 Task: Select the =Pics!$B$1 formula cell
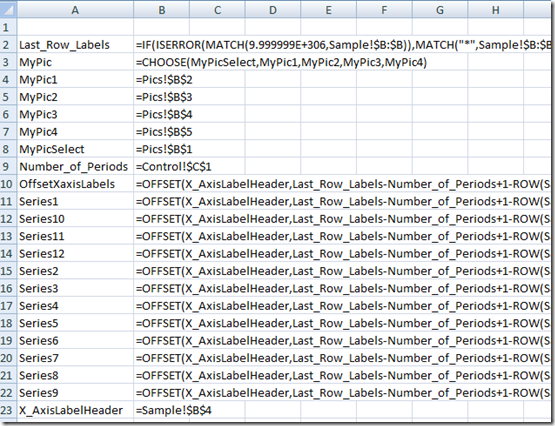tap(161, 149)
